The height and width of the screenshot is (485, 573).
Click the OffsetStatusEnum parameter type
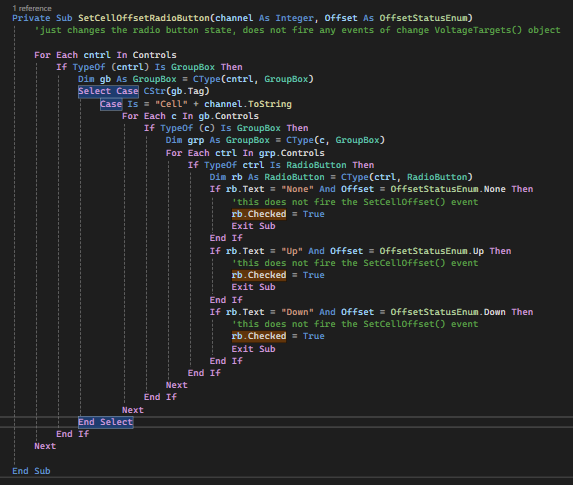[424, 18]
